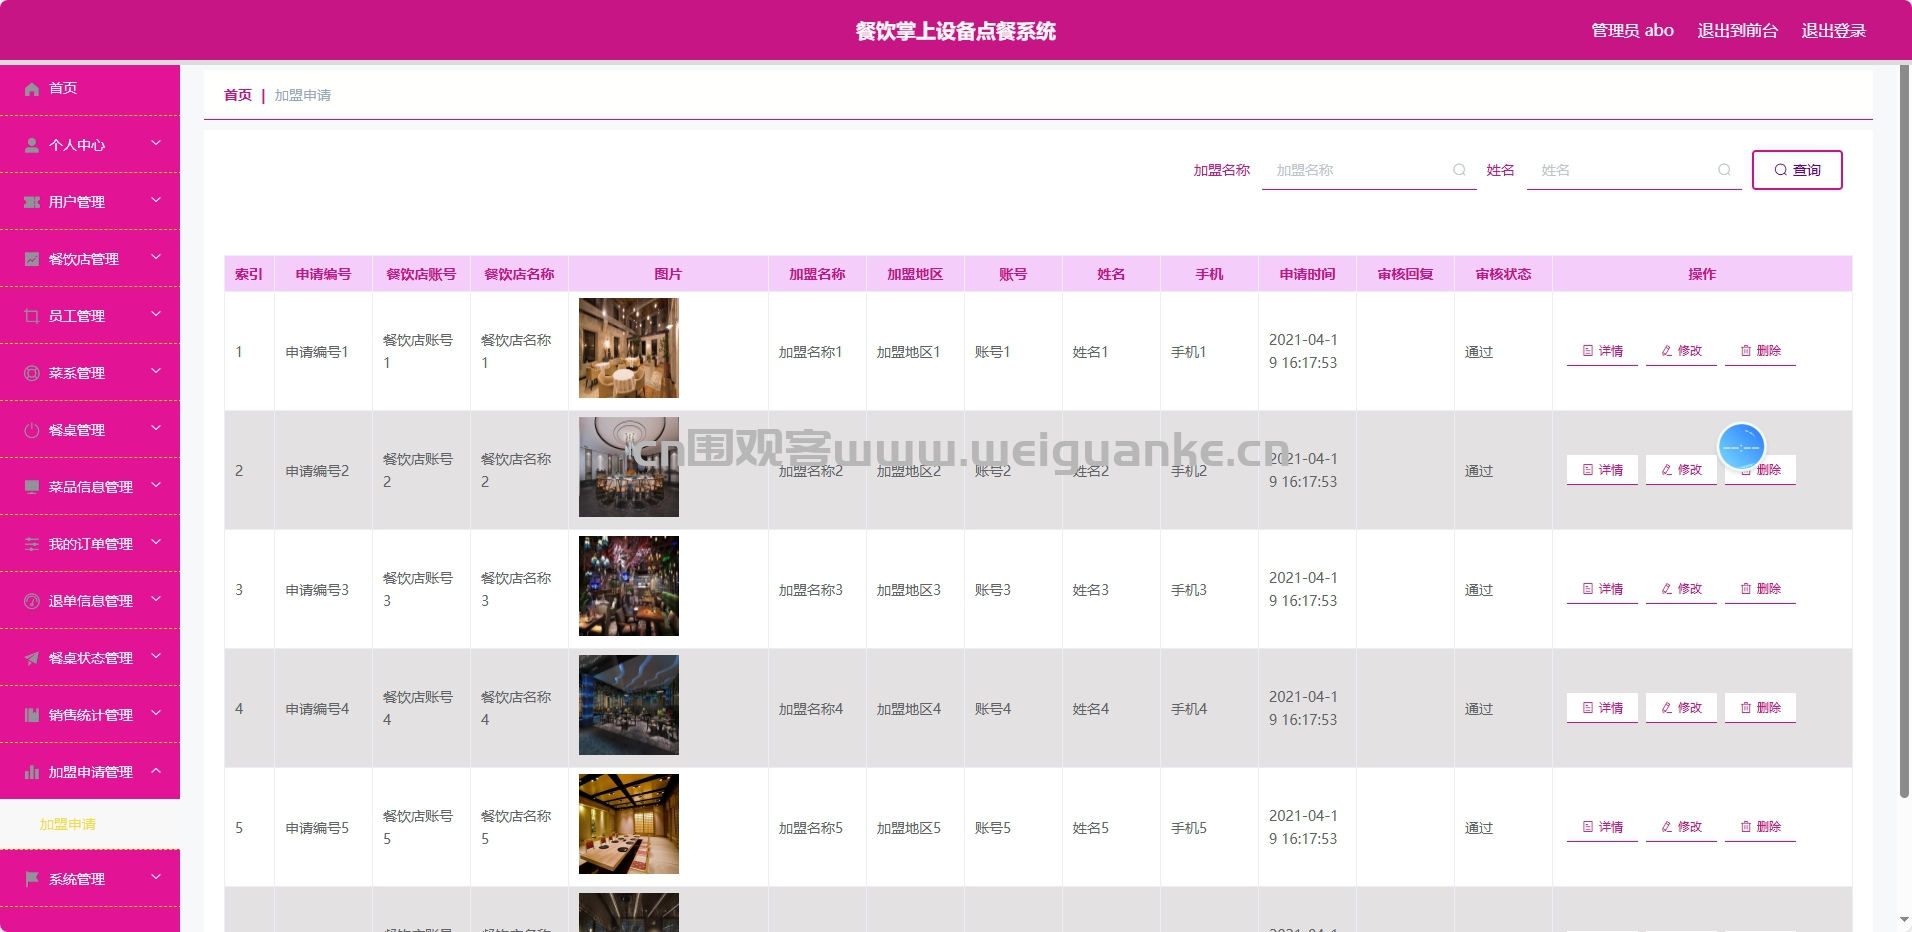Image resolution: width=1912 pixels, height=932 pixels.
Task: Expand the 用户管理 menu chevron
Action: (x=156, y=201)
